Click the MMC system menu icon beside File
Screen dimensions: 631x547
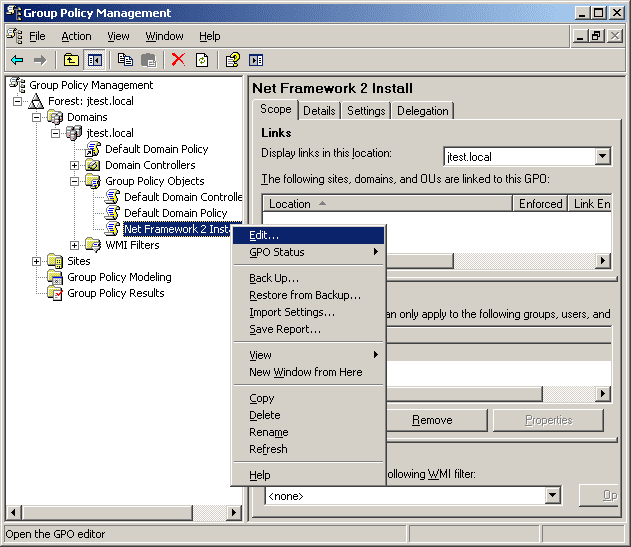(x=15, y=36)
